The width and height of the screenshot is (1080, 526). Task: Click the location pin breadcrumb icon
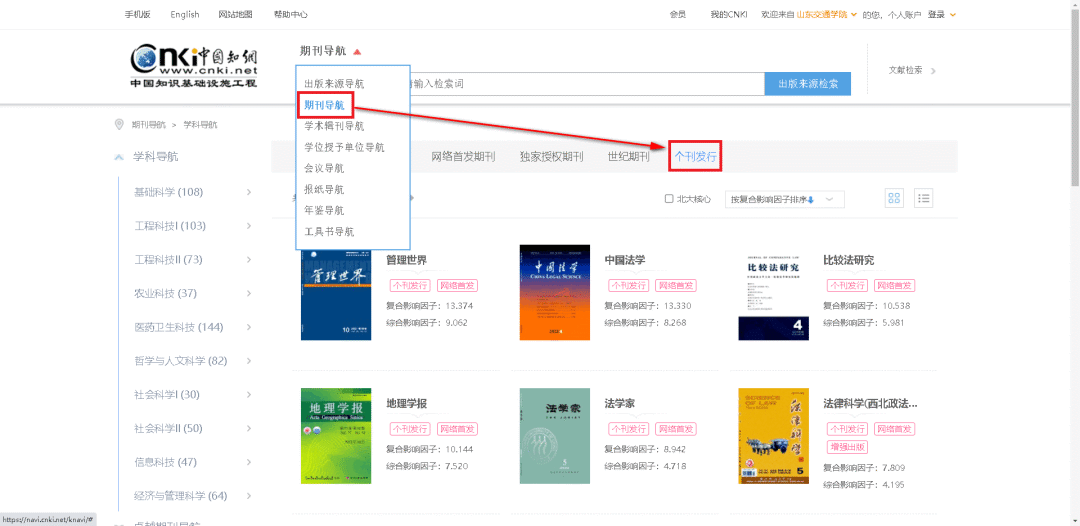click(120, 125)
